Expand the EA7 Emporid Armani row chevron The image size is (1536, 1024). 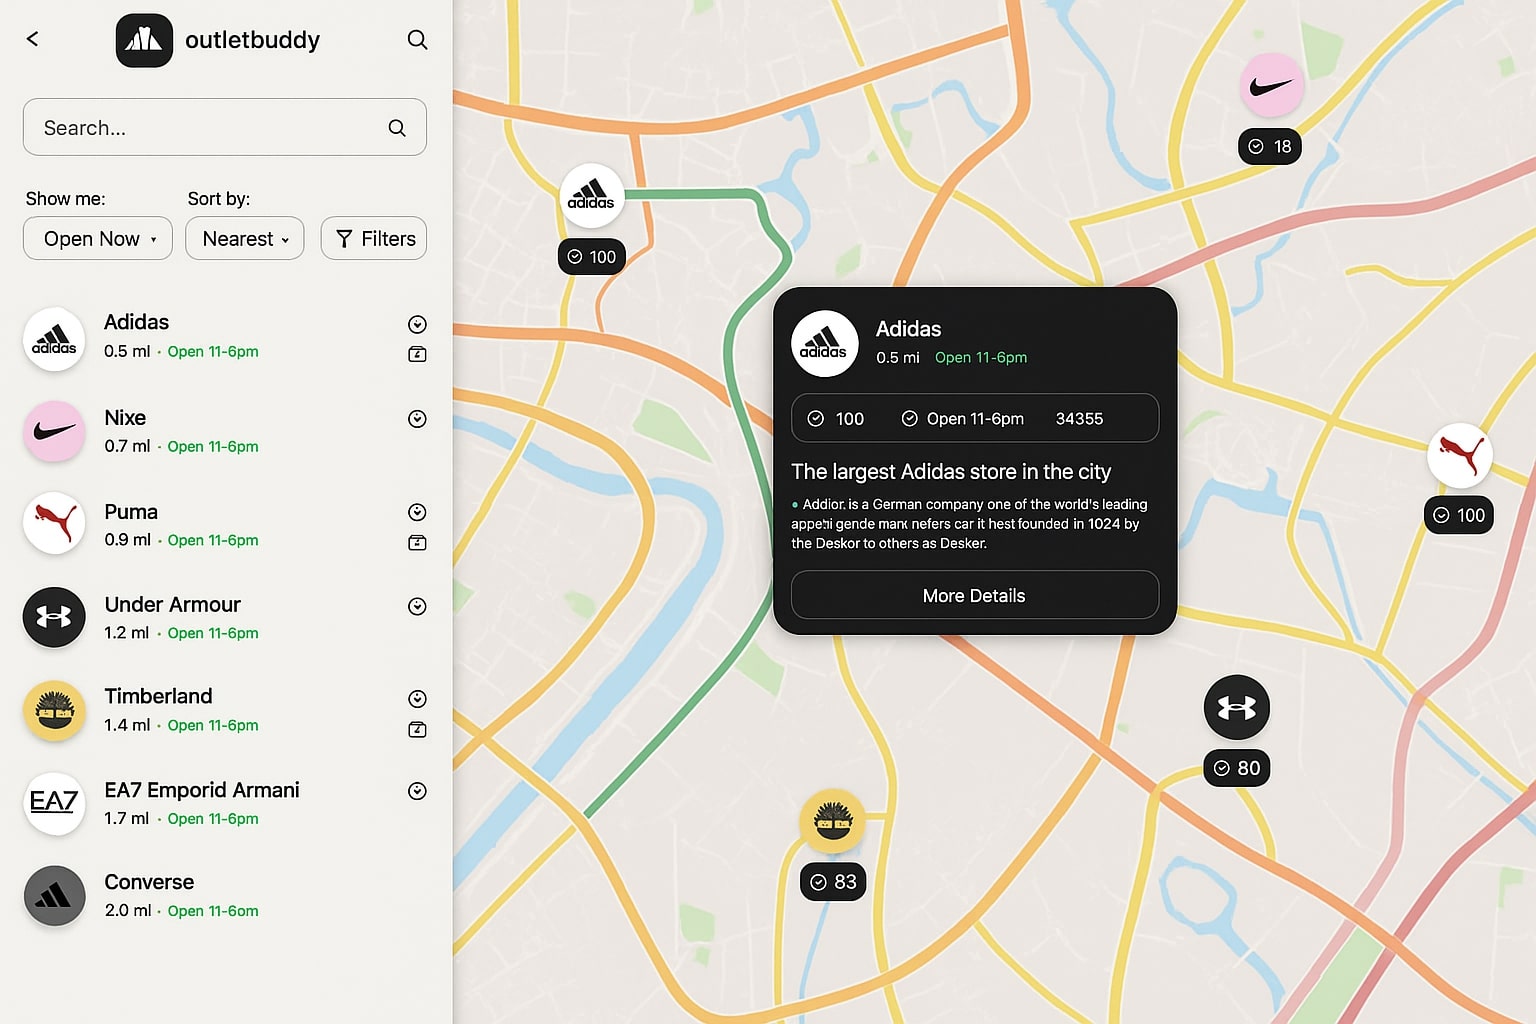point(418,791)
